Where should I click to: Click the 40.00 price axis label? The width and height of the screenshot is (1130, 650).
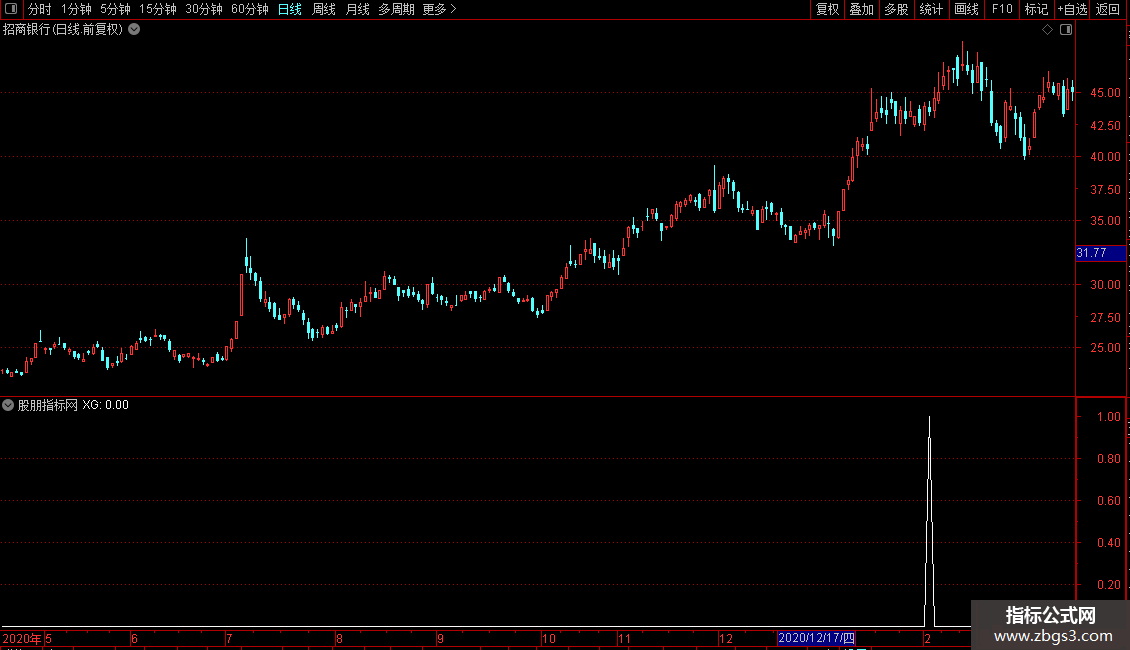[1105, 156]
